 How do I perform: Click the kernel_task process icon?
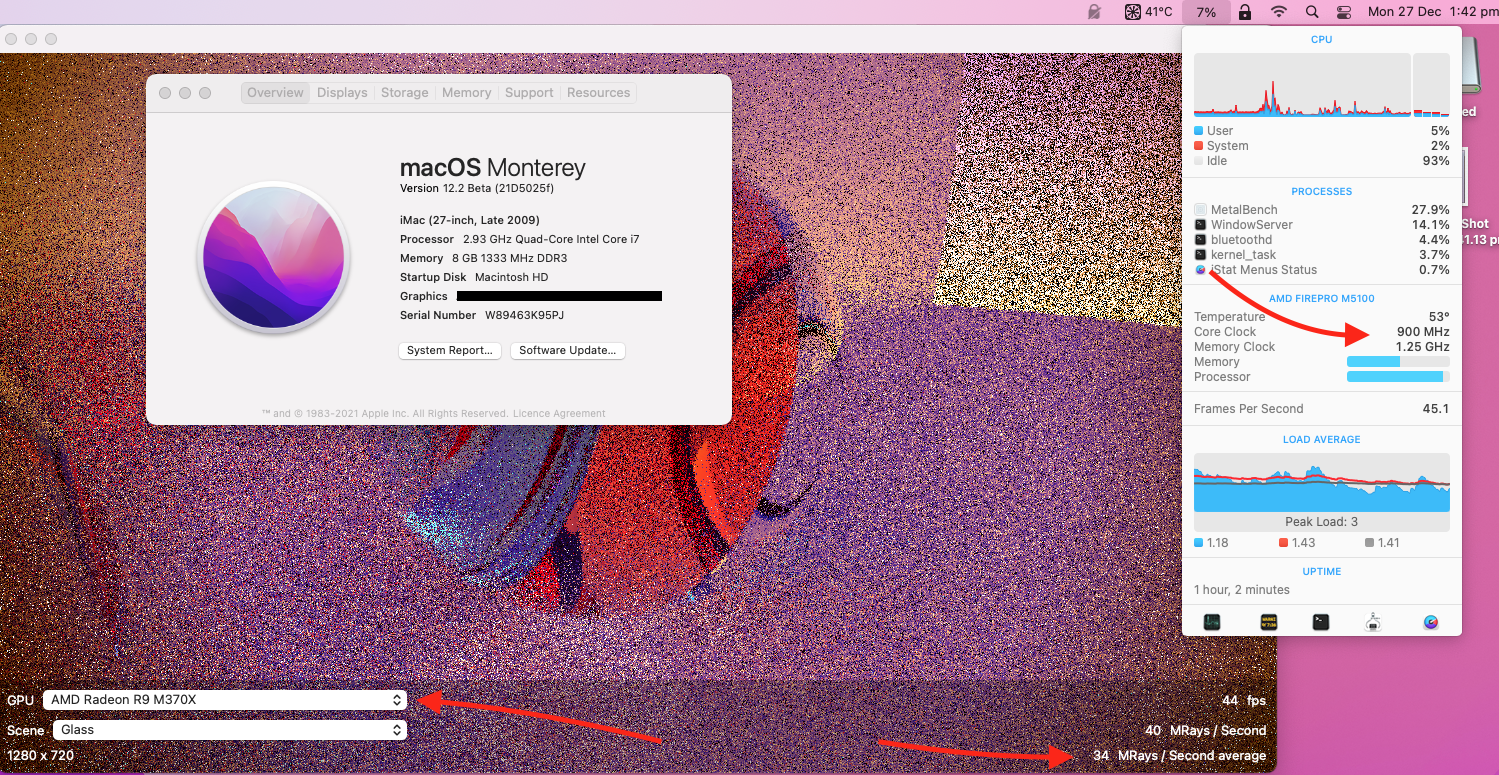pyautogui.click(x=1200, y=255)
